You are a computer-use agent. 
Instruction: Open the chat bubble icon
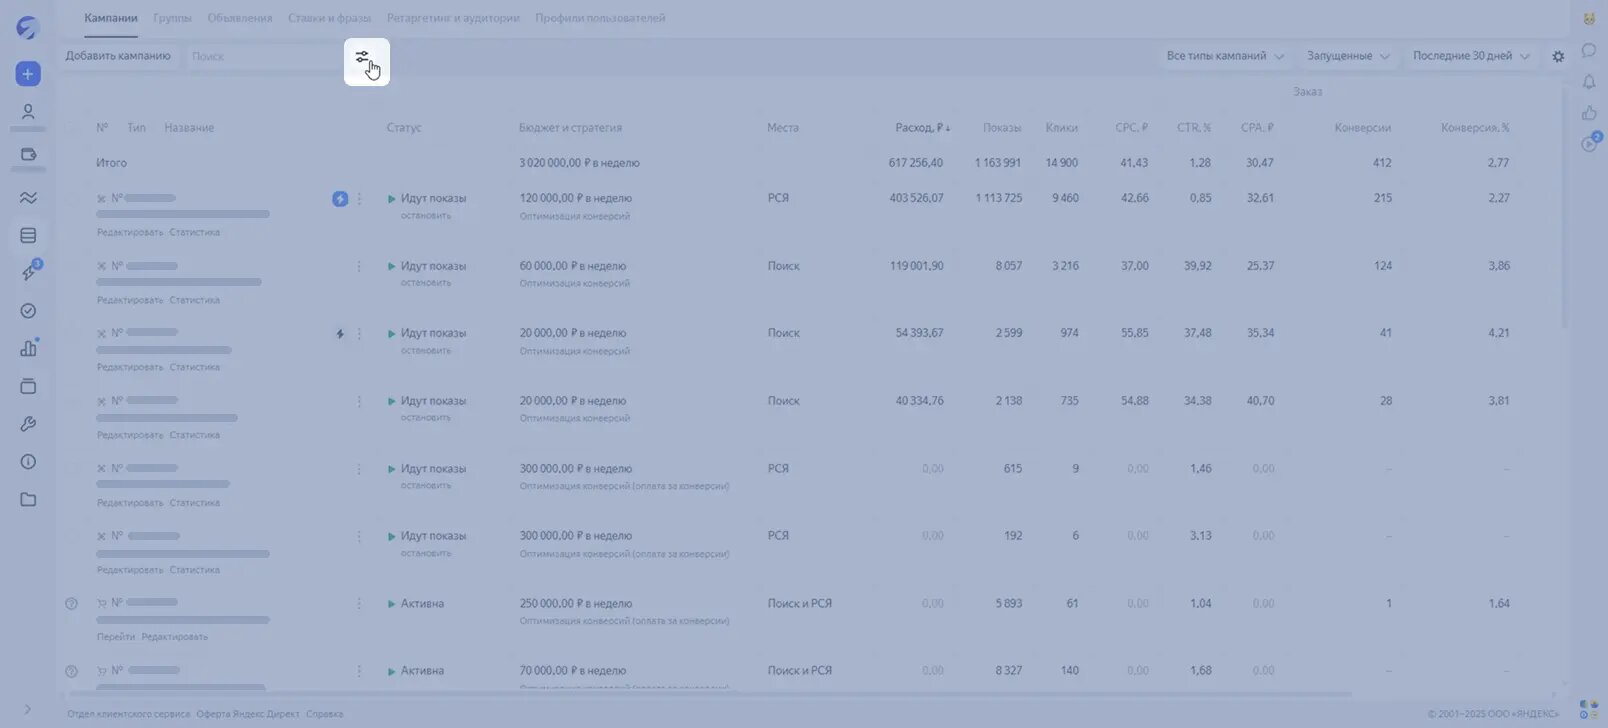[x=1589, y=50]
